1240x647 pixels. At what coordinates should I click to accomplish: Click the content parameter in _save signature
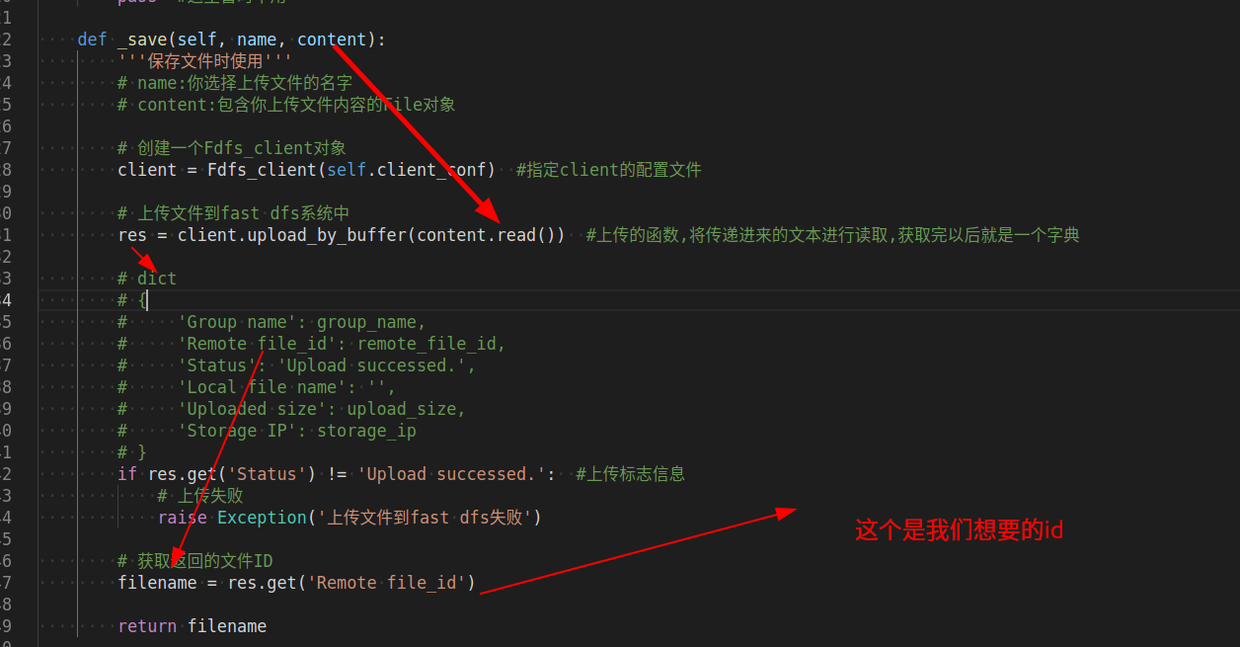[331, 40]
